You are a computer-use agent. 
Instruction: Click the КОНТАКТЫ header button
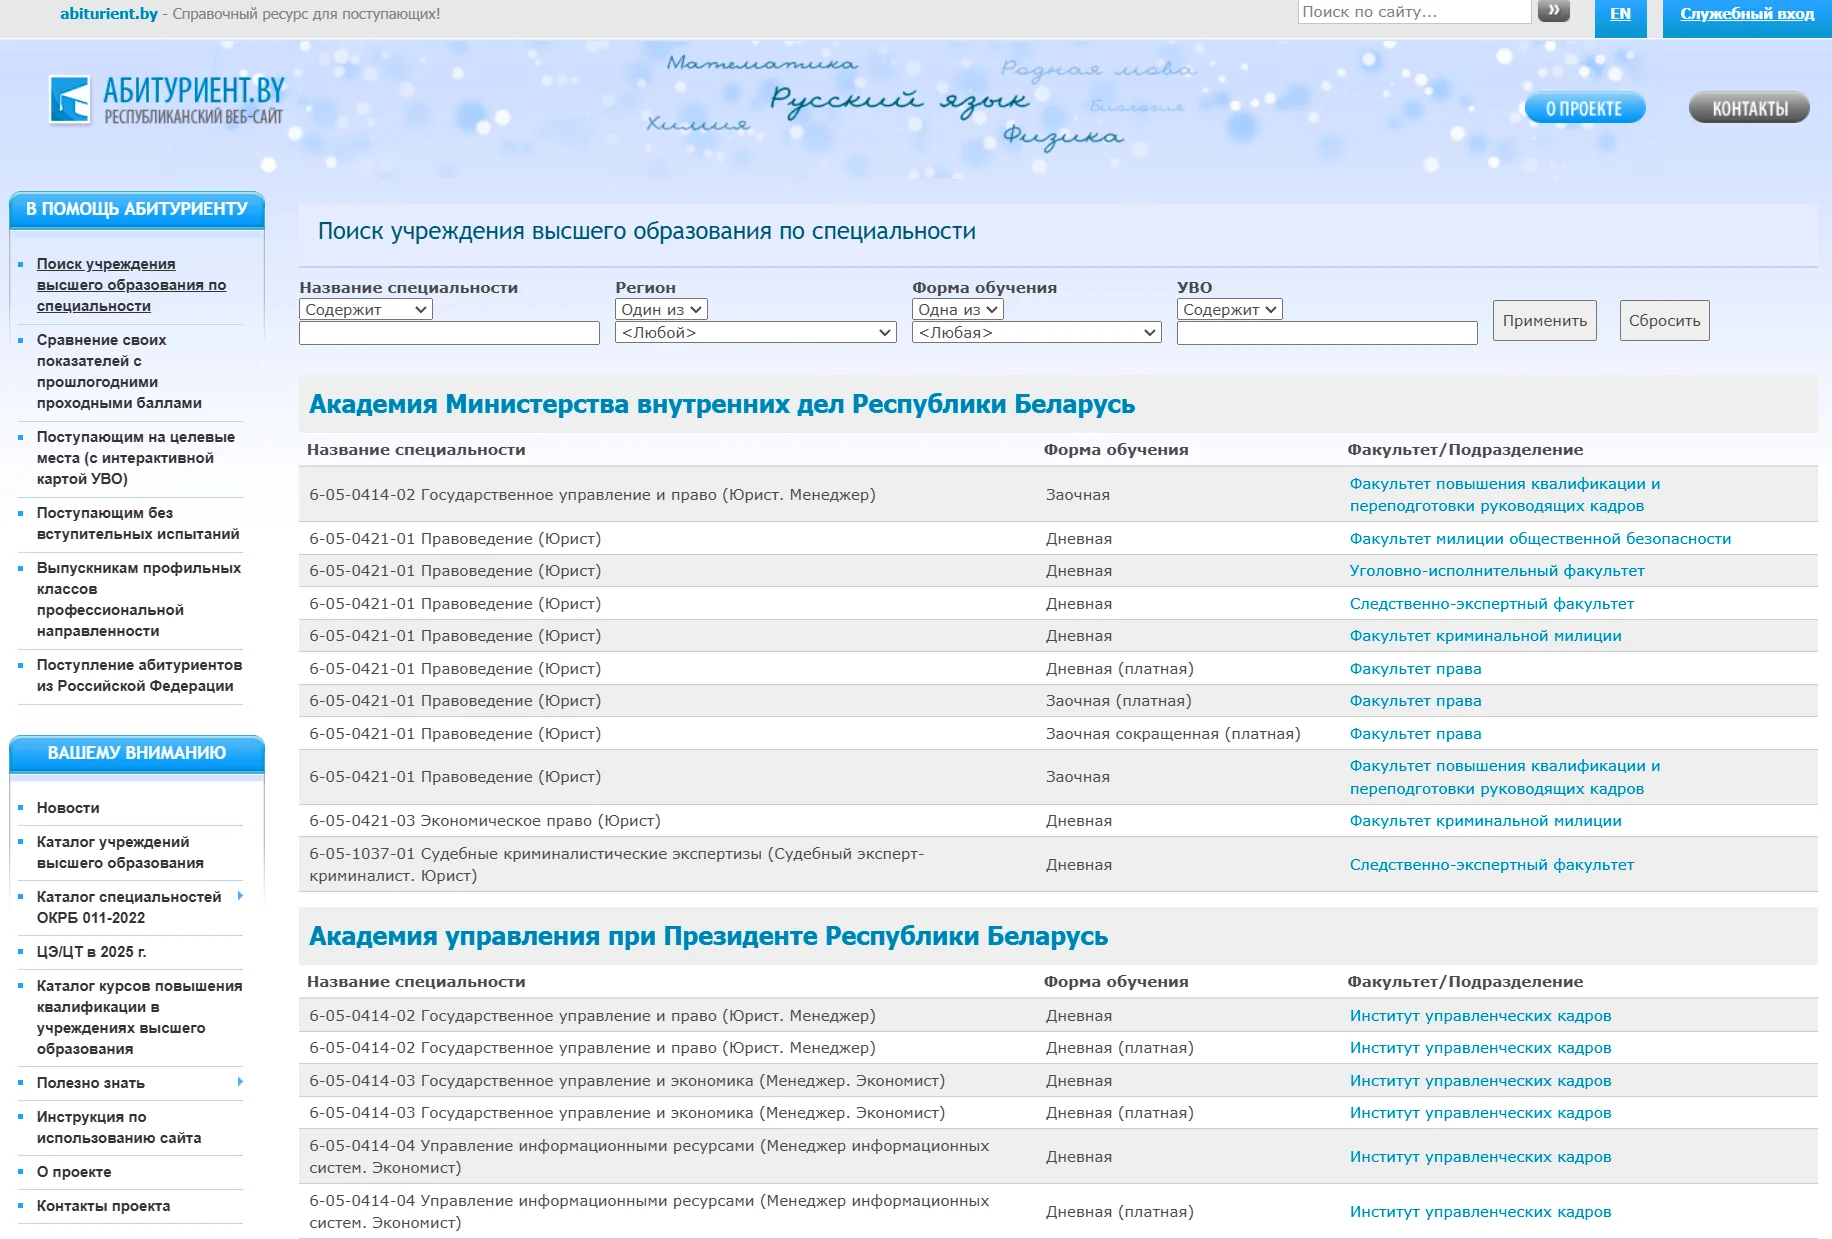tap(1749, 108)
